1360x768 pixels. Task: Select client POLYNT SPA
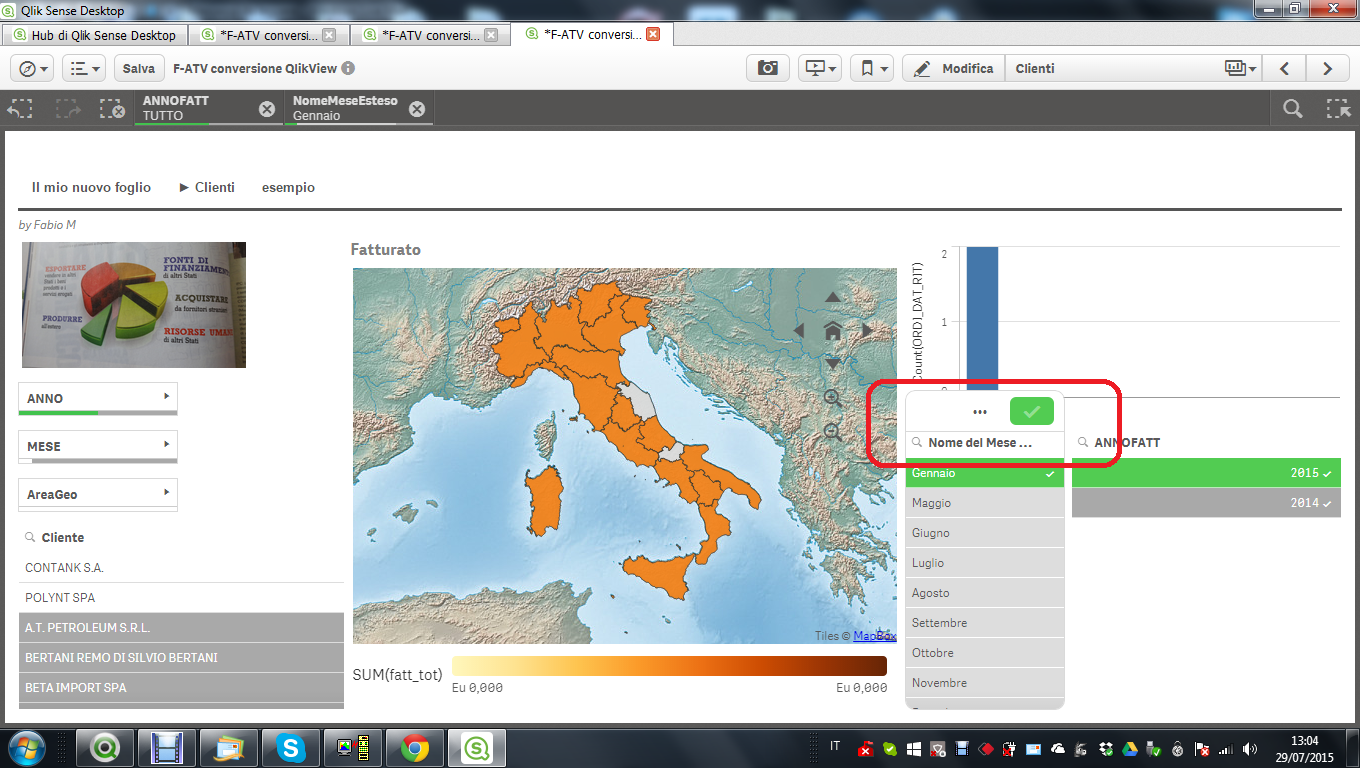click(x=181, y=597)
